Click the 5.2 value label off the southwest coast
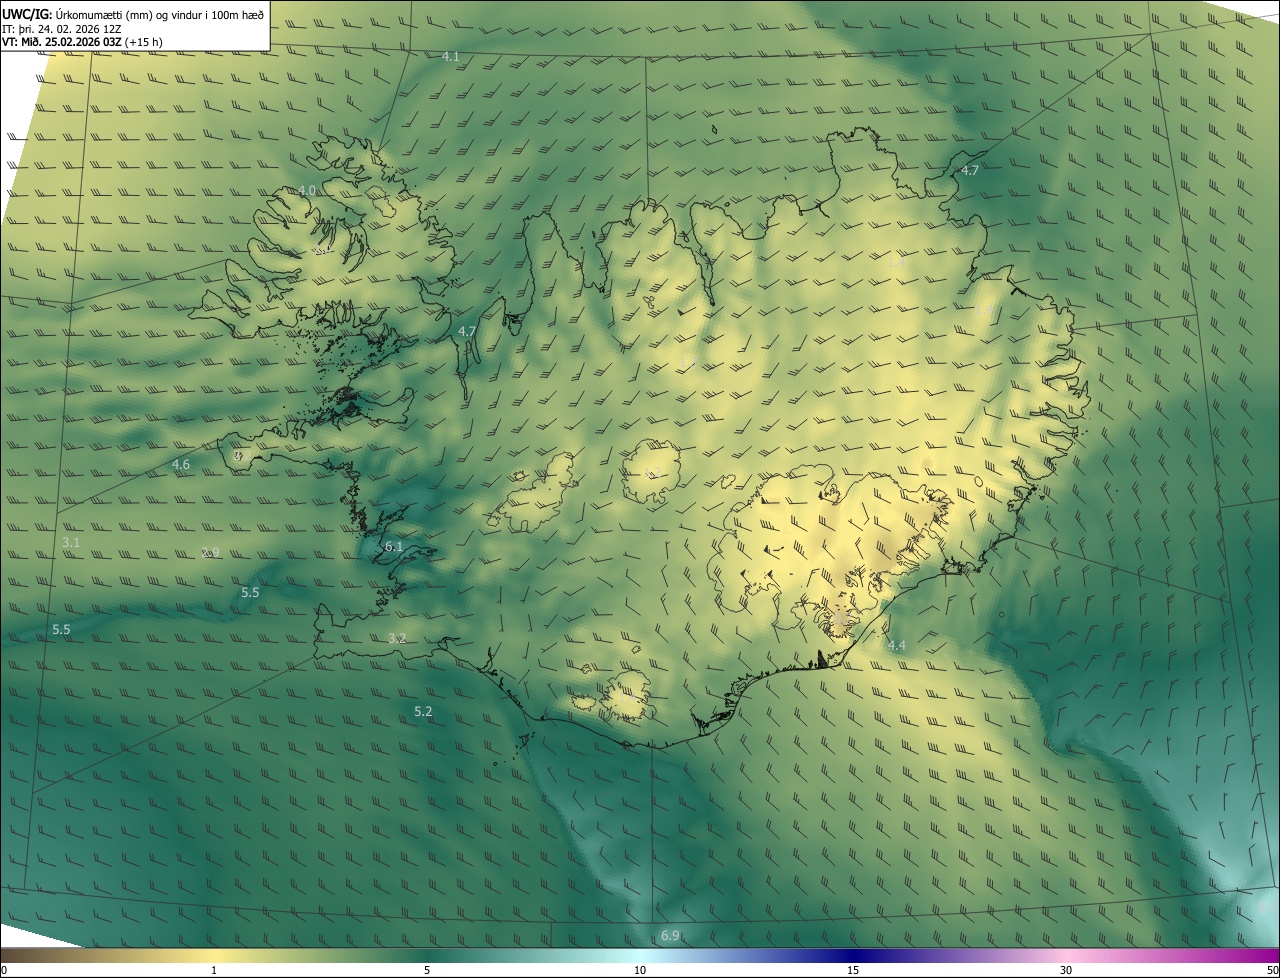This screenshot has width=1280, height=978. (423, 711)
